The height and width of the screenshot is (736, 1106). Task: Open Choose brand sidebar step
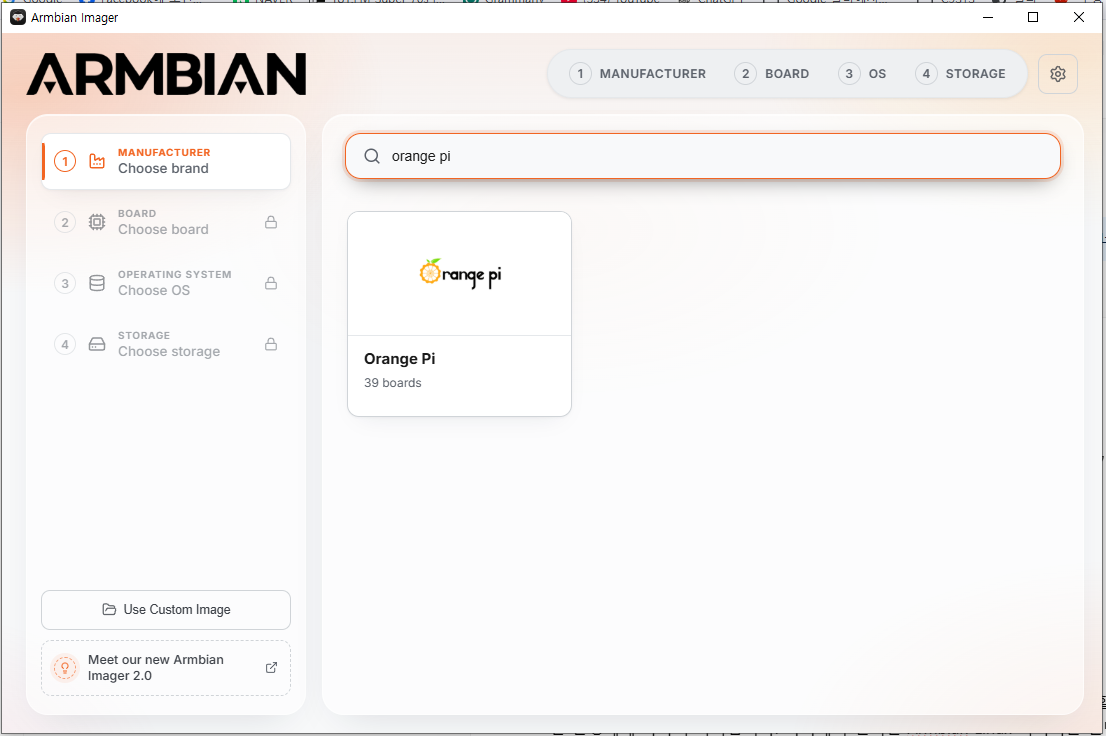click(166, 161)
